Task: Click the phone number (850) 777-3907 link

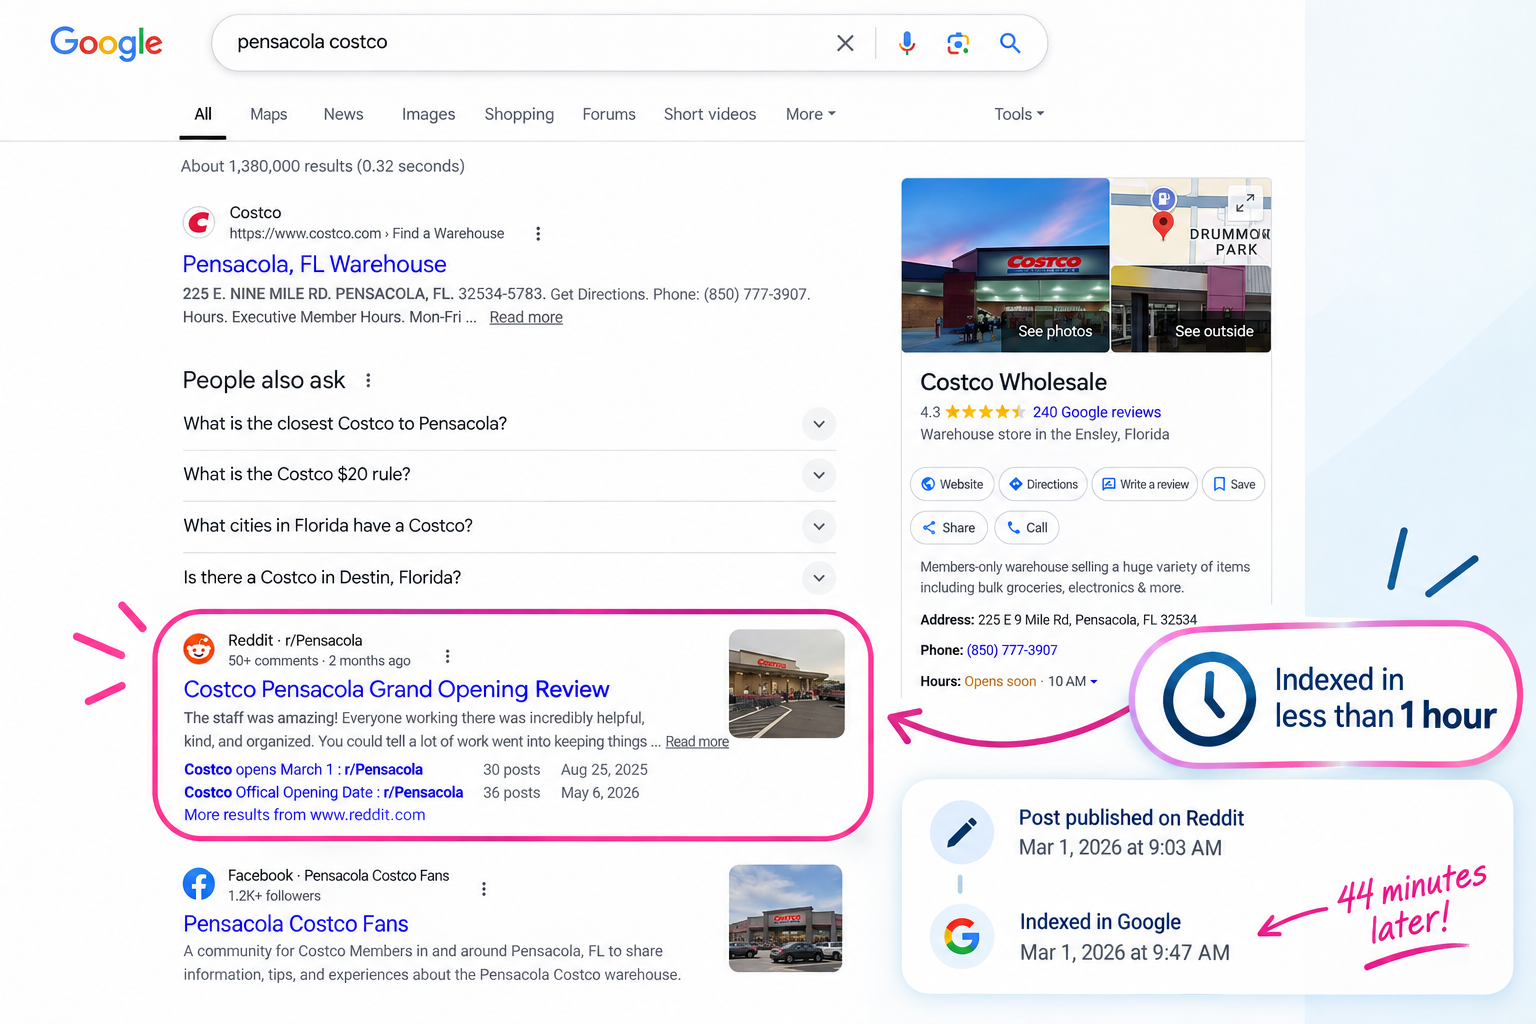Action: click(x=1012, y=650)
